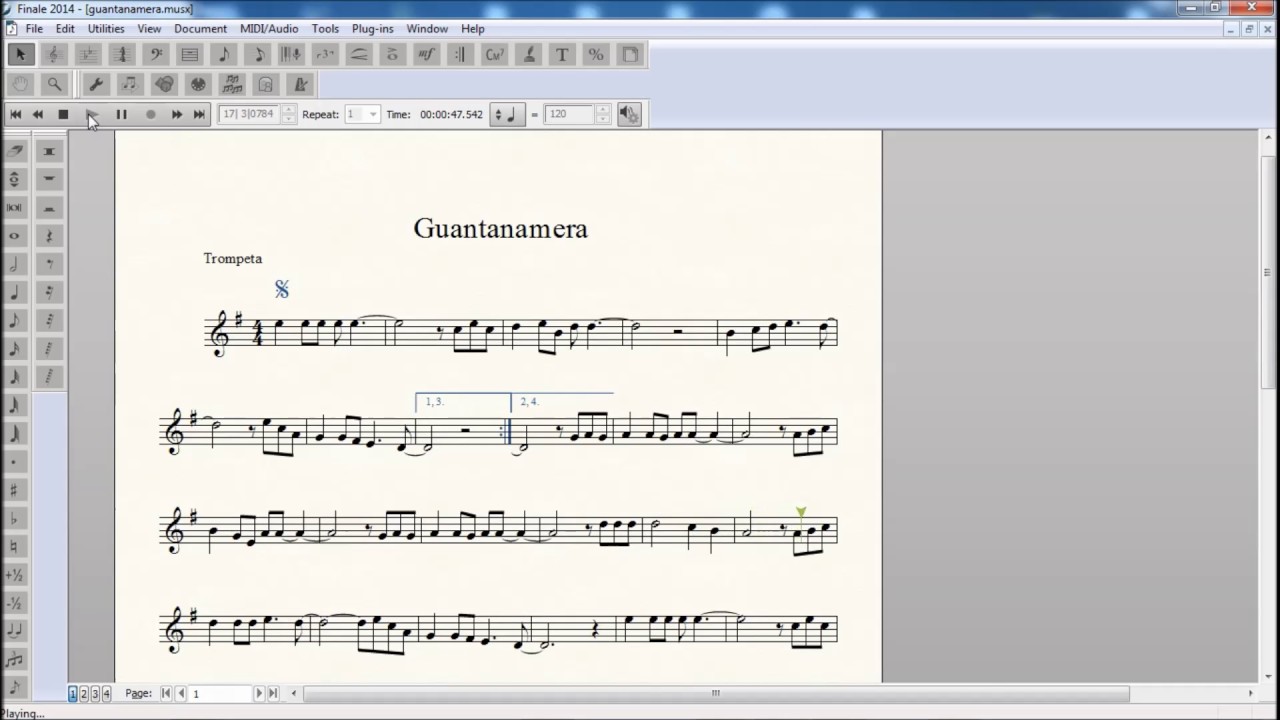Select the Tempo metronome tool
The image size is (1280, 720).
300,84
